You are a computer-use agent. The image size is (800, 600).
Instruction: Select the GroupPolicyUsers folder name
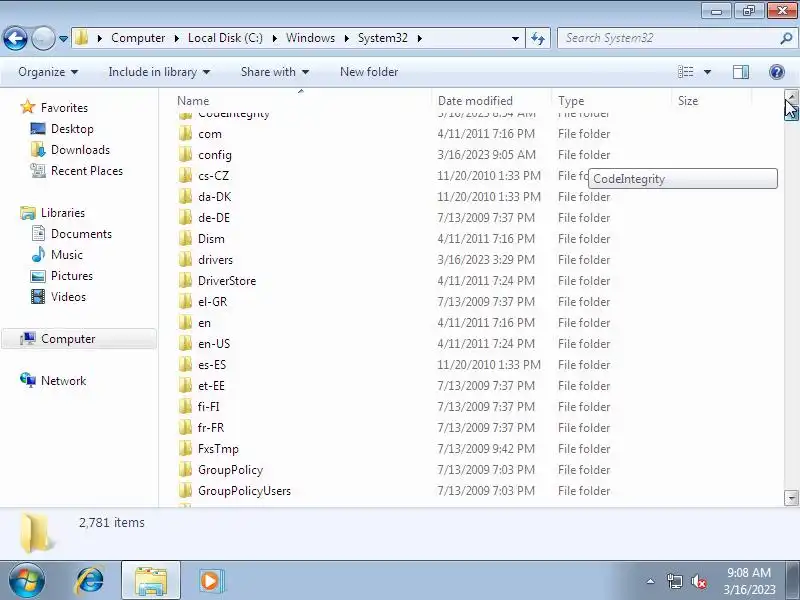[x=244, y=491]
